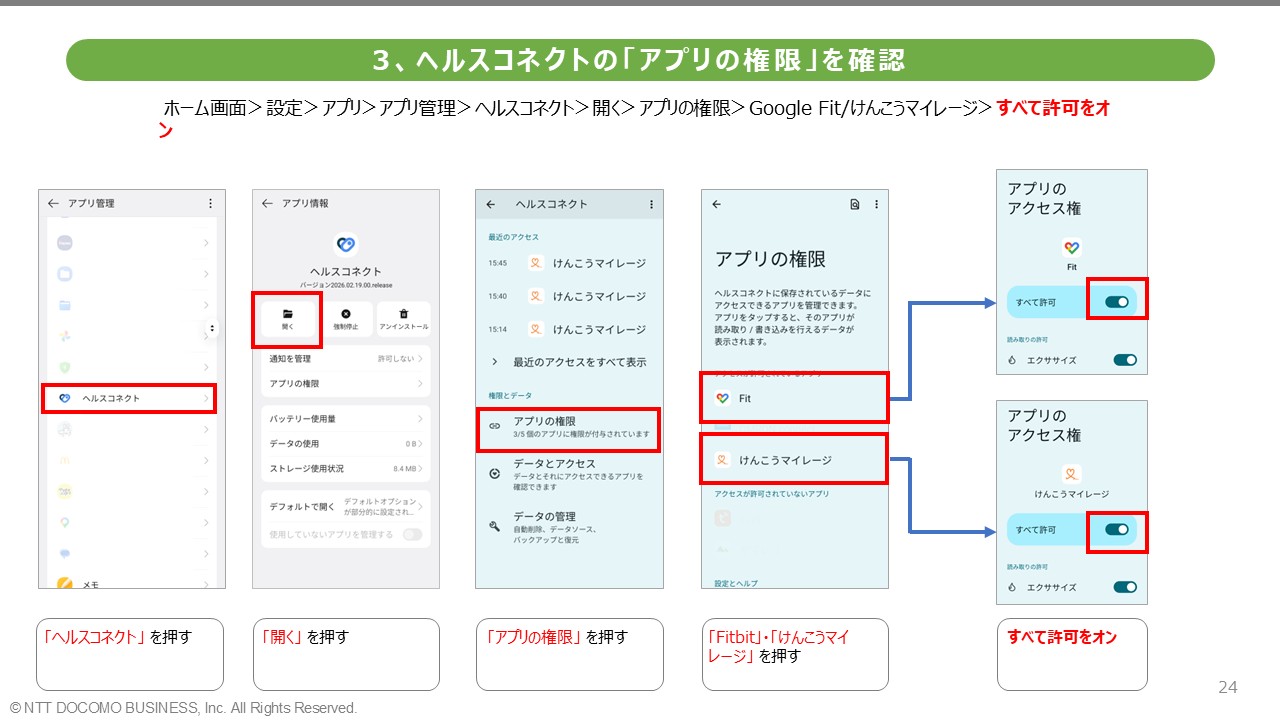Click the 15:45 けんこうマイレージ recent access entry
1280x720 pixels.
[568, 263]
